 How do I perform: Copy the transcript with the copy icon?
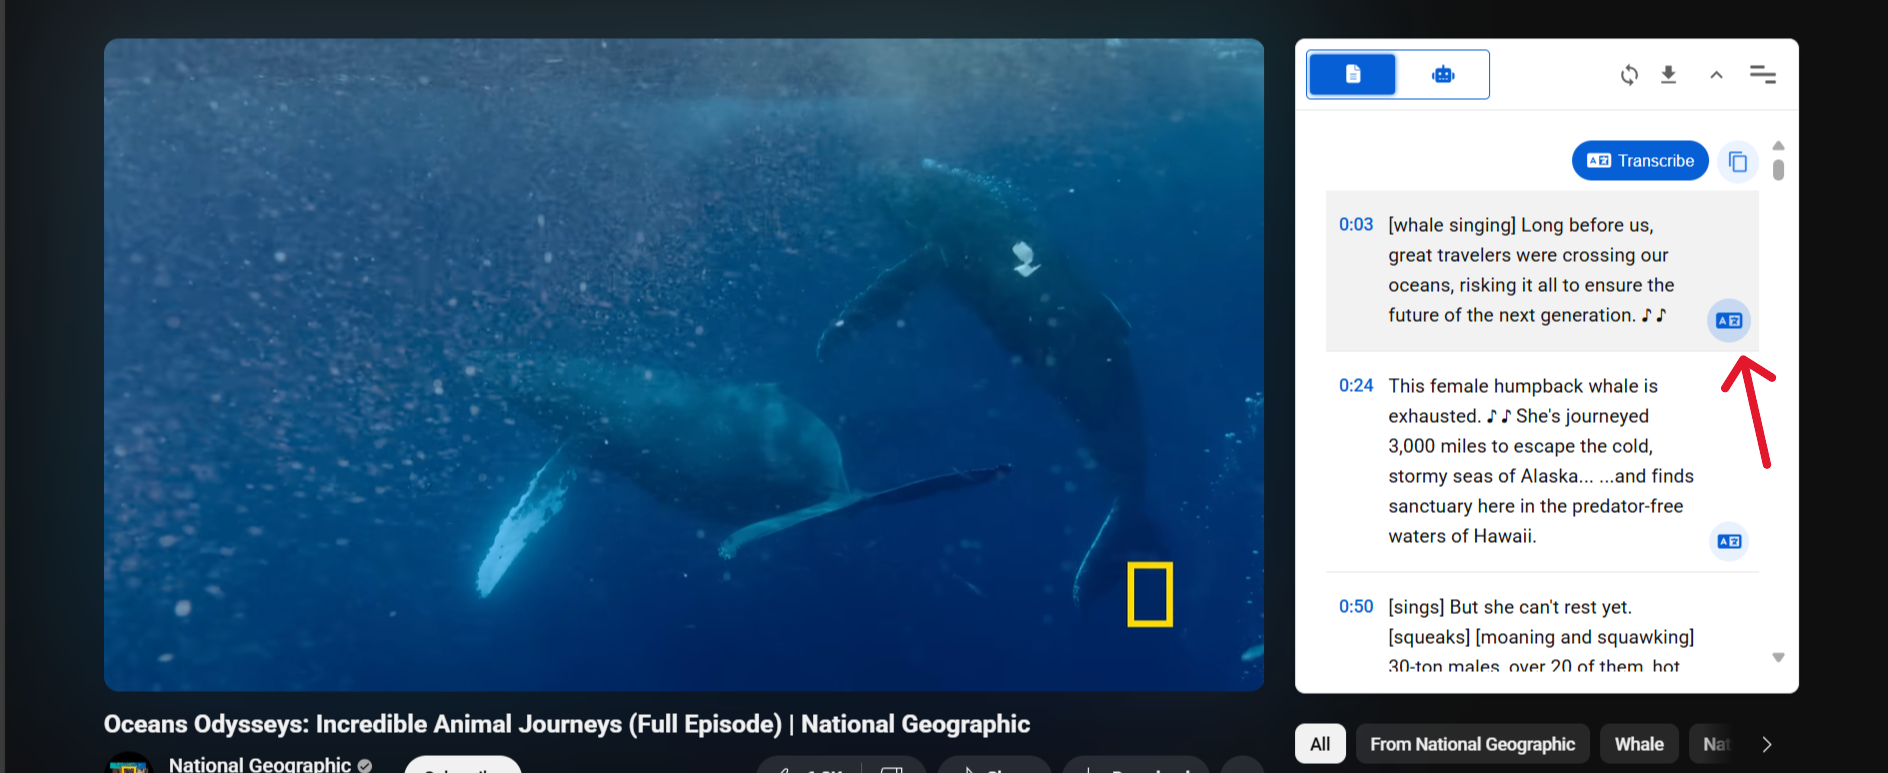pos(1738,161)
